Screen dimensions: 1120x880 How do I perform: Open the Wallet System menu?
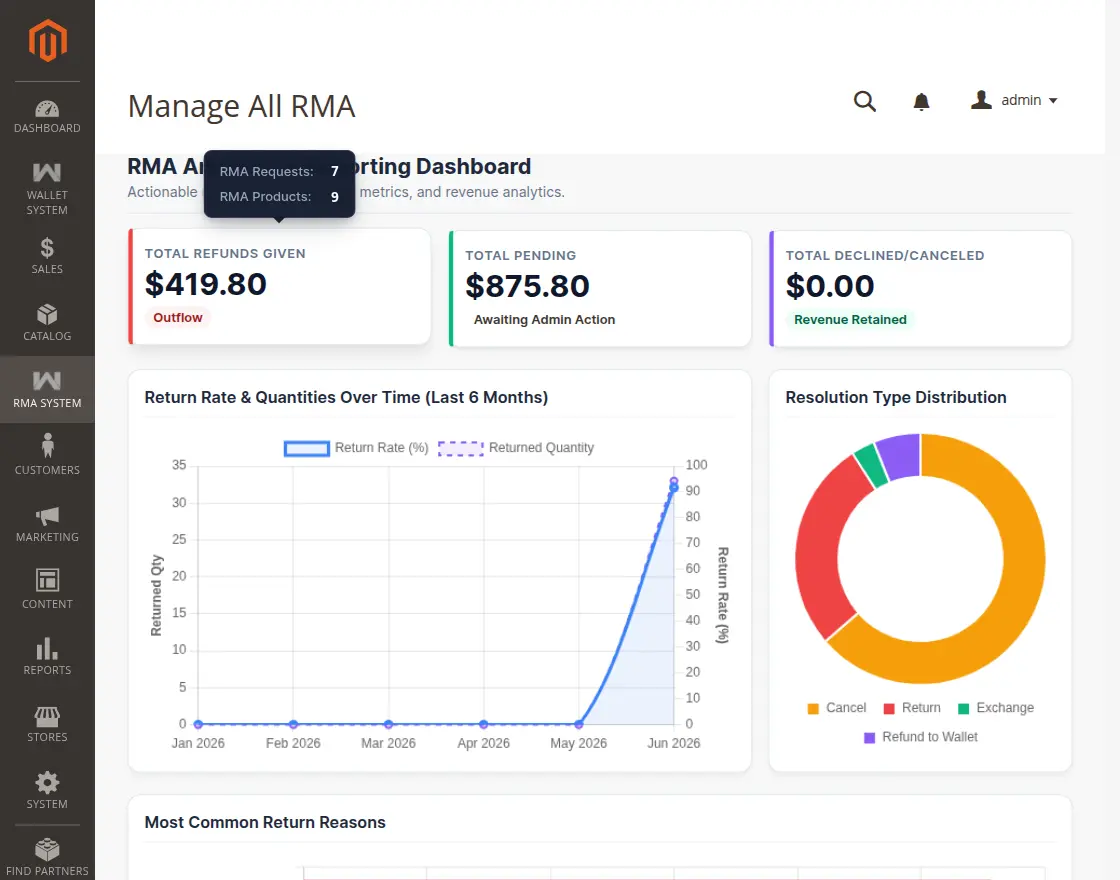[47, 189]
